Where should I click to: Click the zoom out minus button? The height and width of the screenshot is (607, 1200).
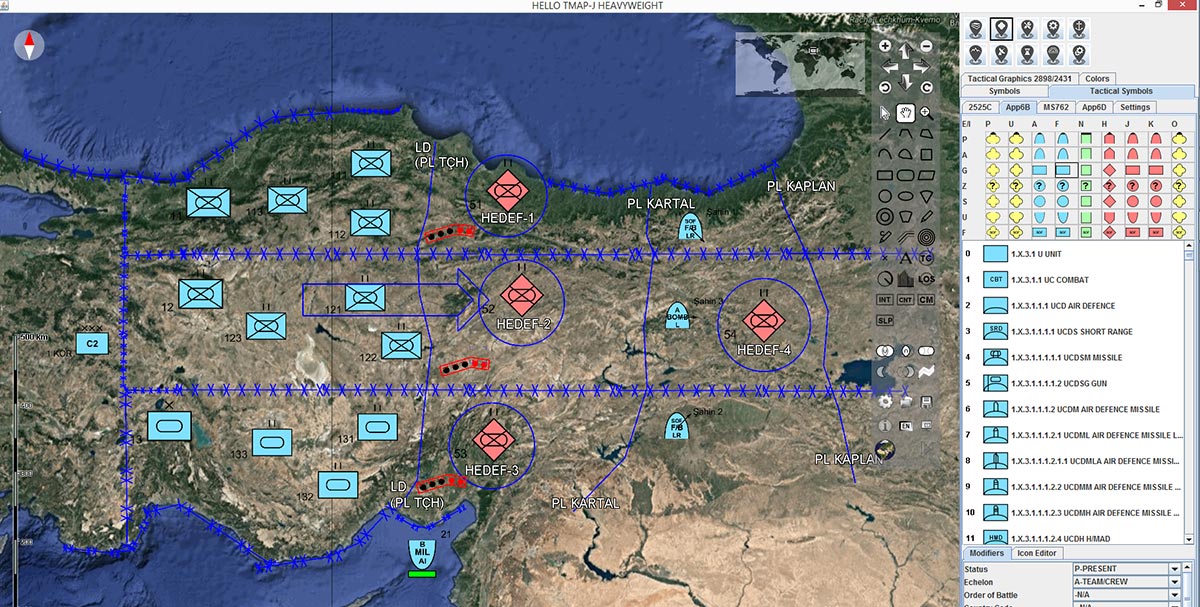(x=926, y=46)
